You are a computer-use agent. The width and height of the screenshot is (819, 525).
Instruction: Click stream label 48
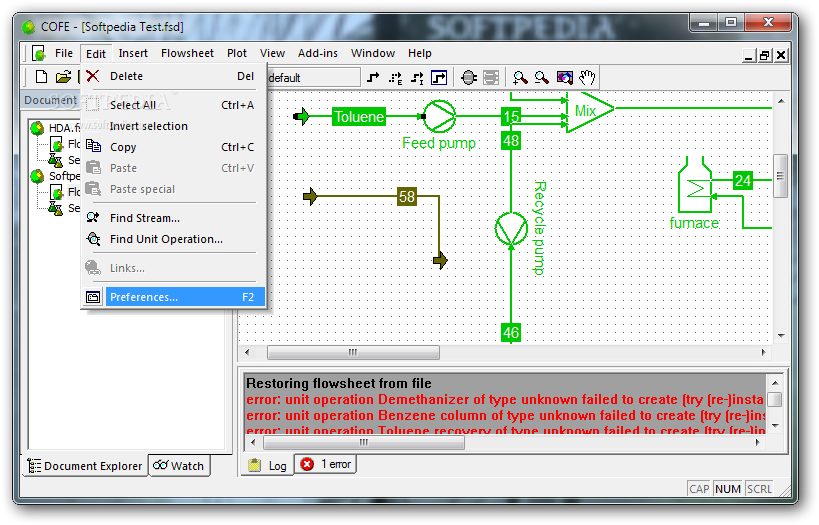coord(511,141)
